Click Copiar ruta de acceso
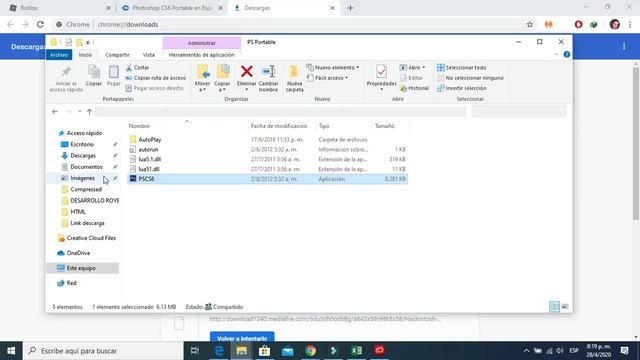 click(x=156, y=78)
